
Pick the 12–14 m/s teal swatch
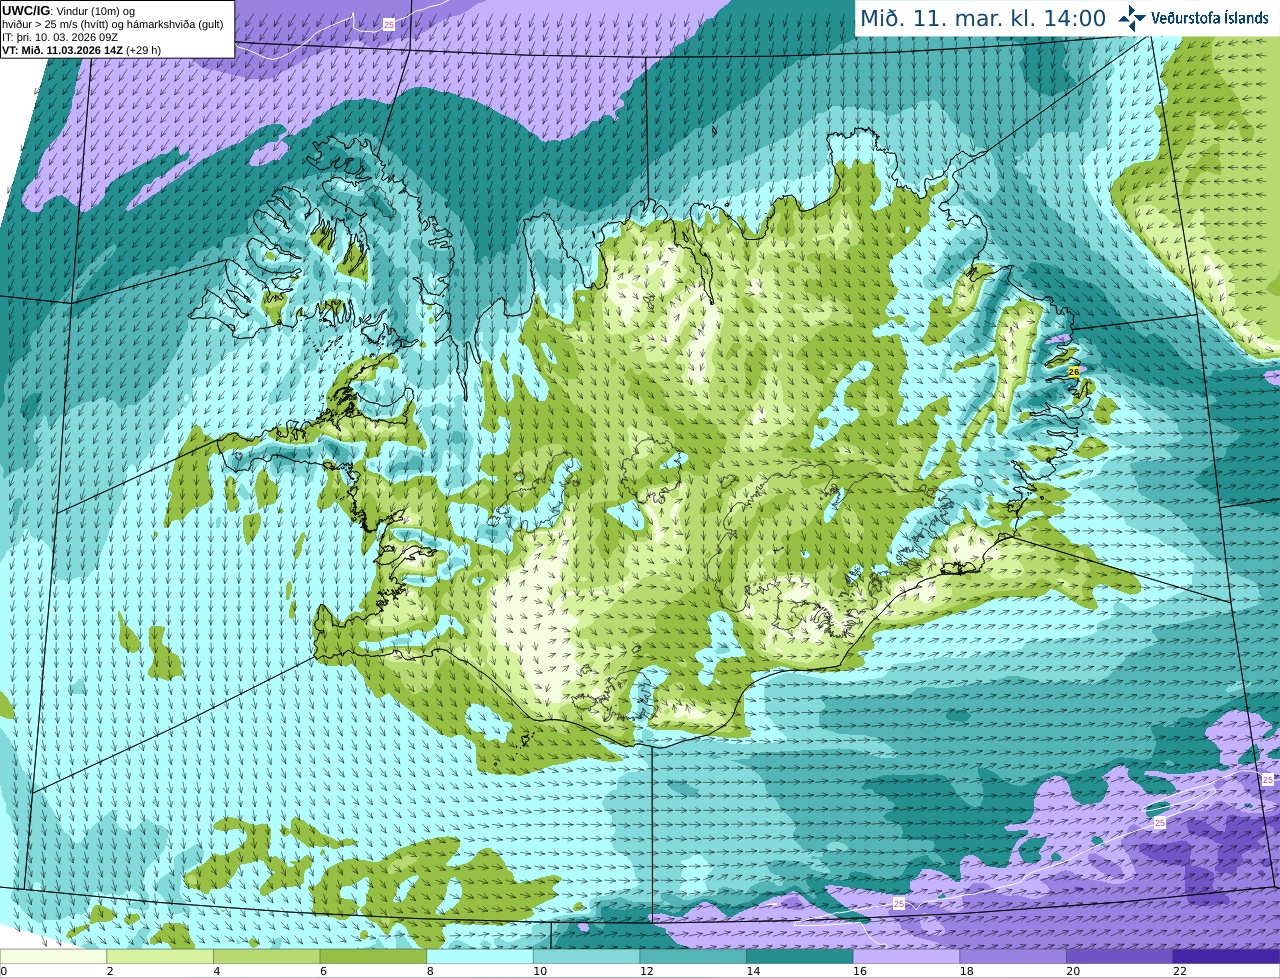click(x=693, y=956)
